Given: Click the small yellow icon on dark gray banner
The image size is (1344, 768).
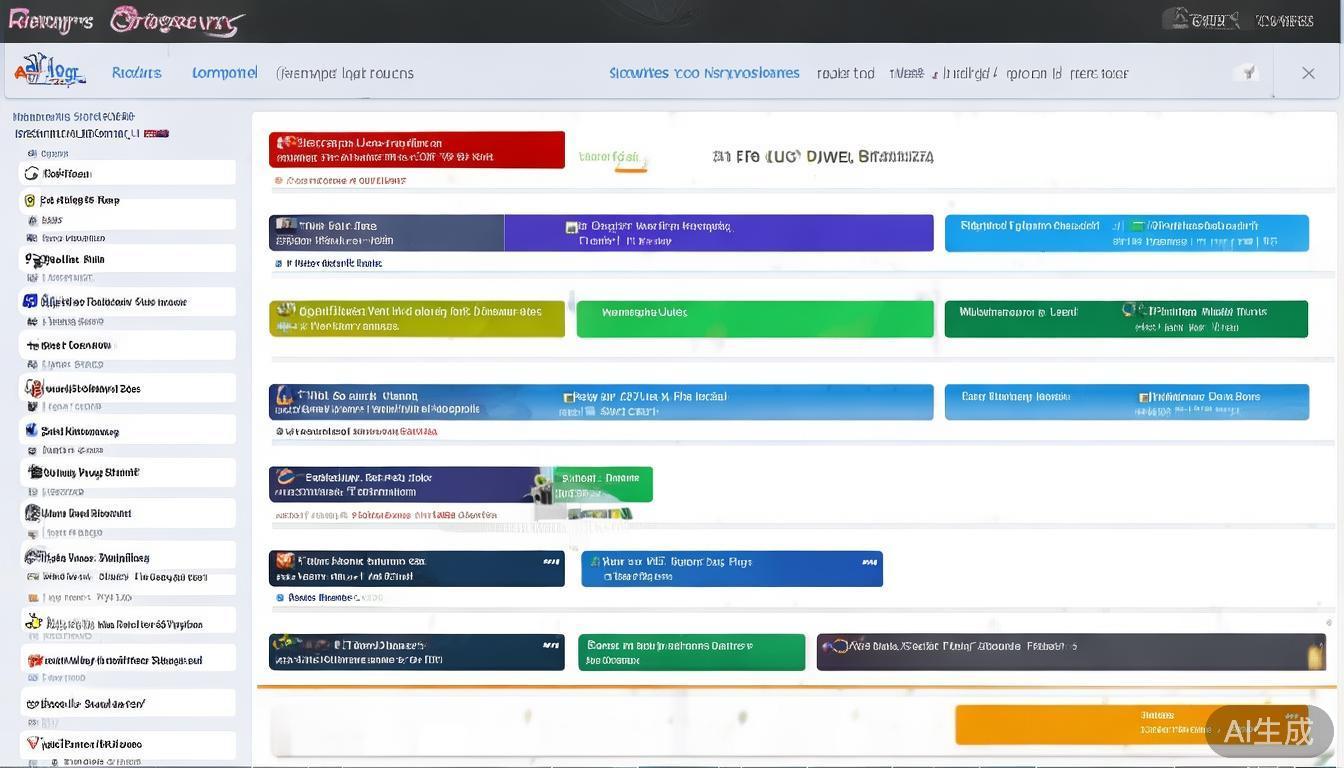Looking at the screenshot, I should [1313, 654].
